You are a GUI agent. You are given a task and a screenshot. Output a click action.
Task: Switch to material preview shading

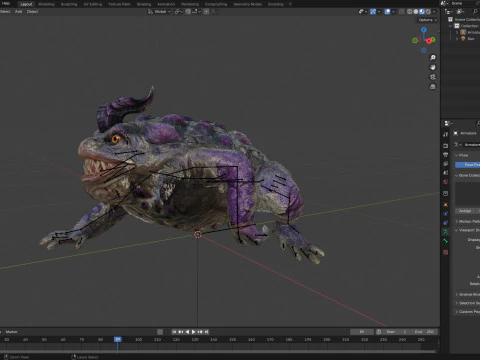point(422,12)
